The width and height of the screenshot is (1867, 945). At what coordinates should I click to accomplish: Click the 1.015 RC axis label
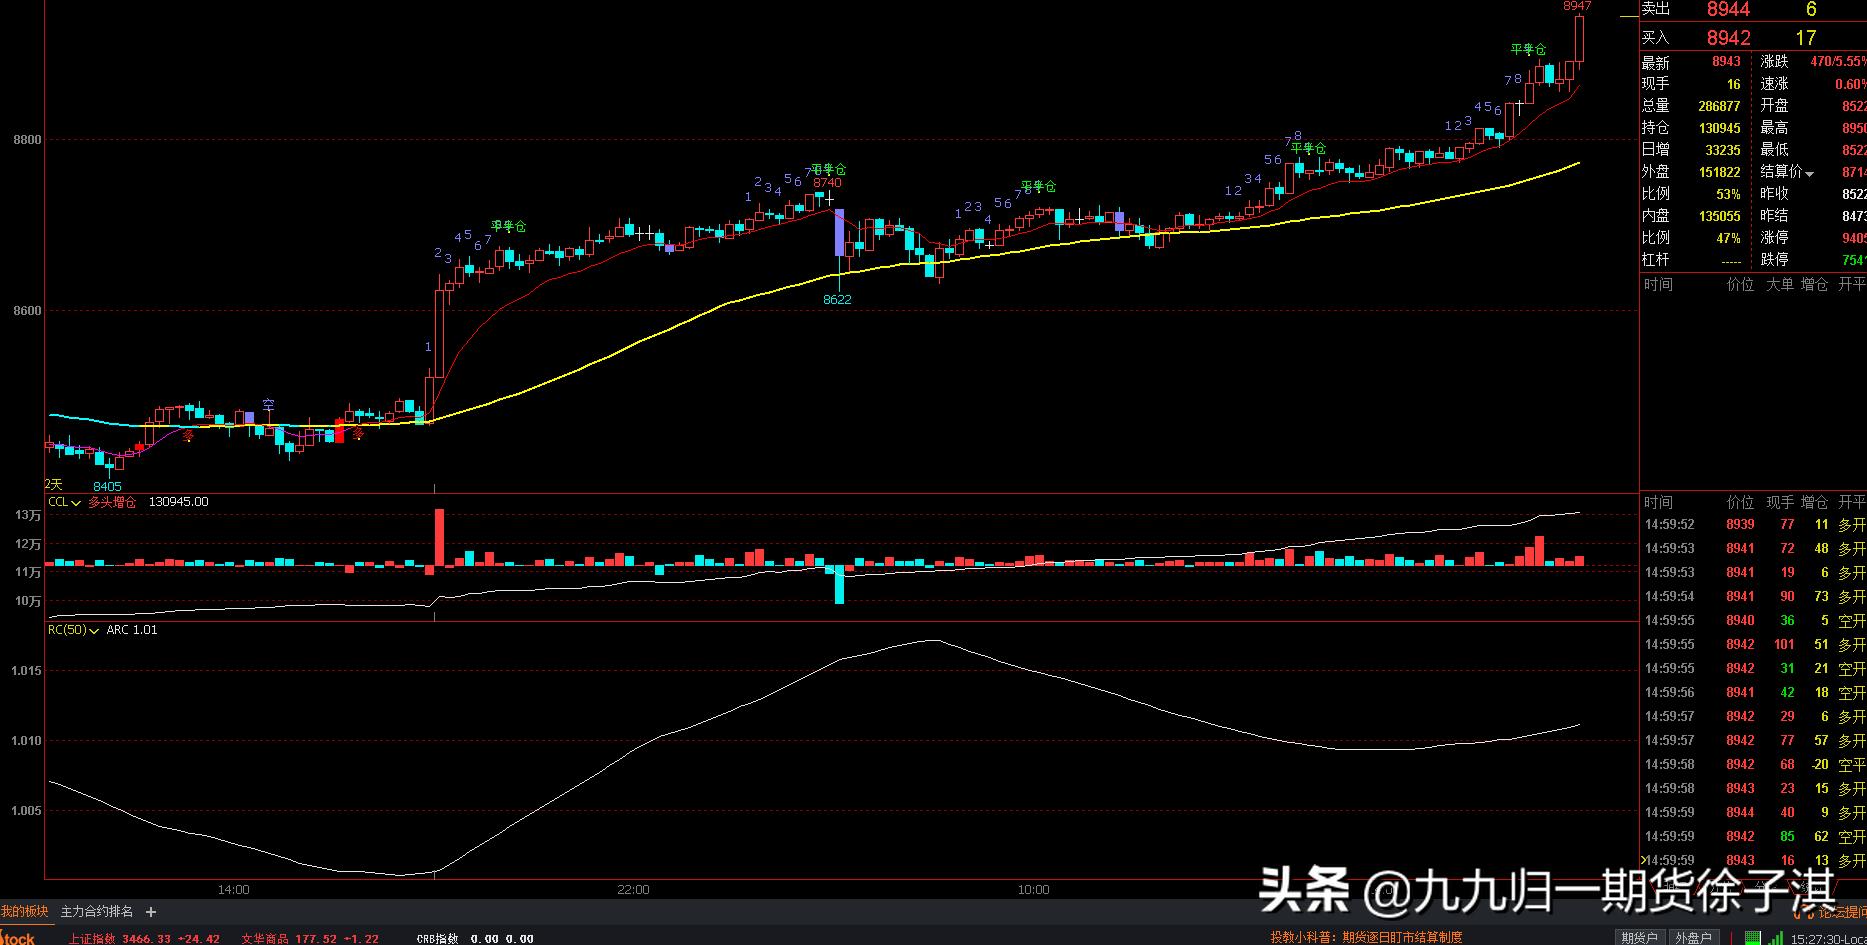coord(26,671)
